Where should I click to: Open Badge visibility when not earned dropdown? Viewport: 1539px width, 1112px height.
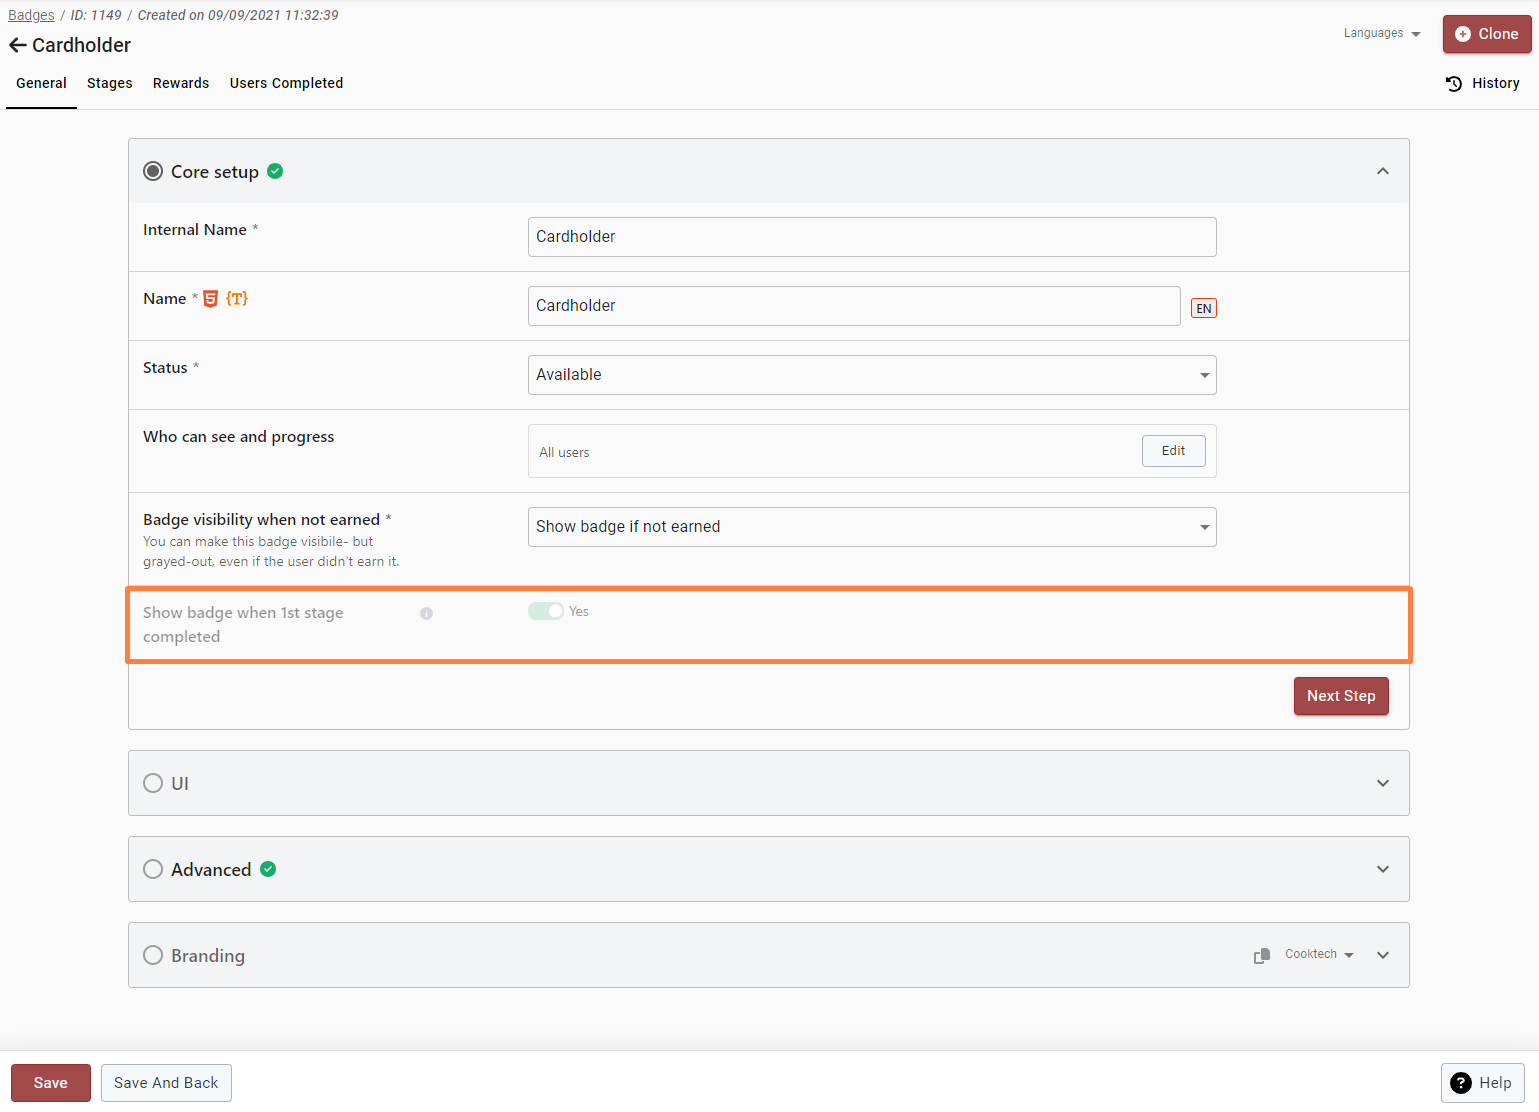coord(871,527)
